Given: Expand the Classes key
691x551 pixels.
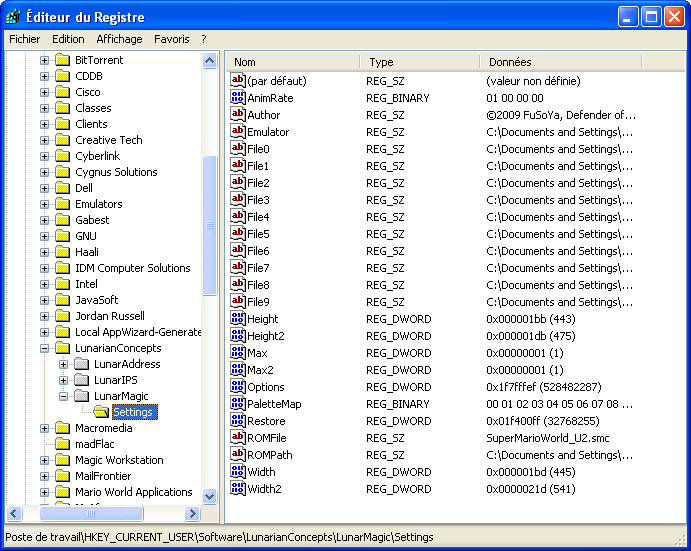Looking at the screenshot, I should pos(44,108).
